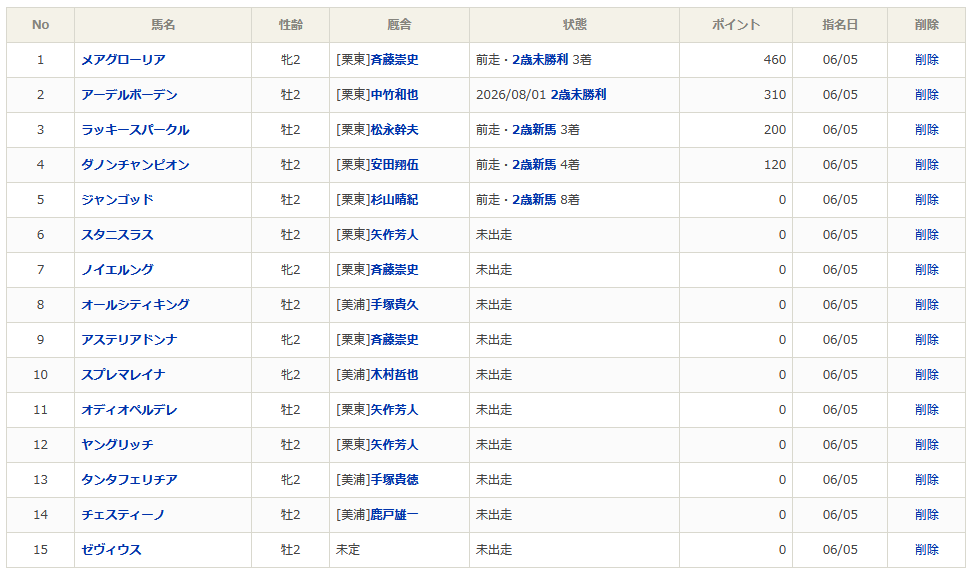
Task: Open trainer 矢作芳人 in オディオペルデレ row
Action: [394, 409]
